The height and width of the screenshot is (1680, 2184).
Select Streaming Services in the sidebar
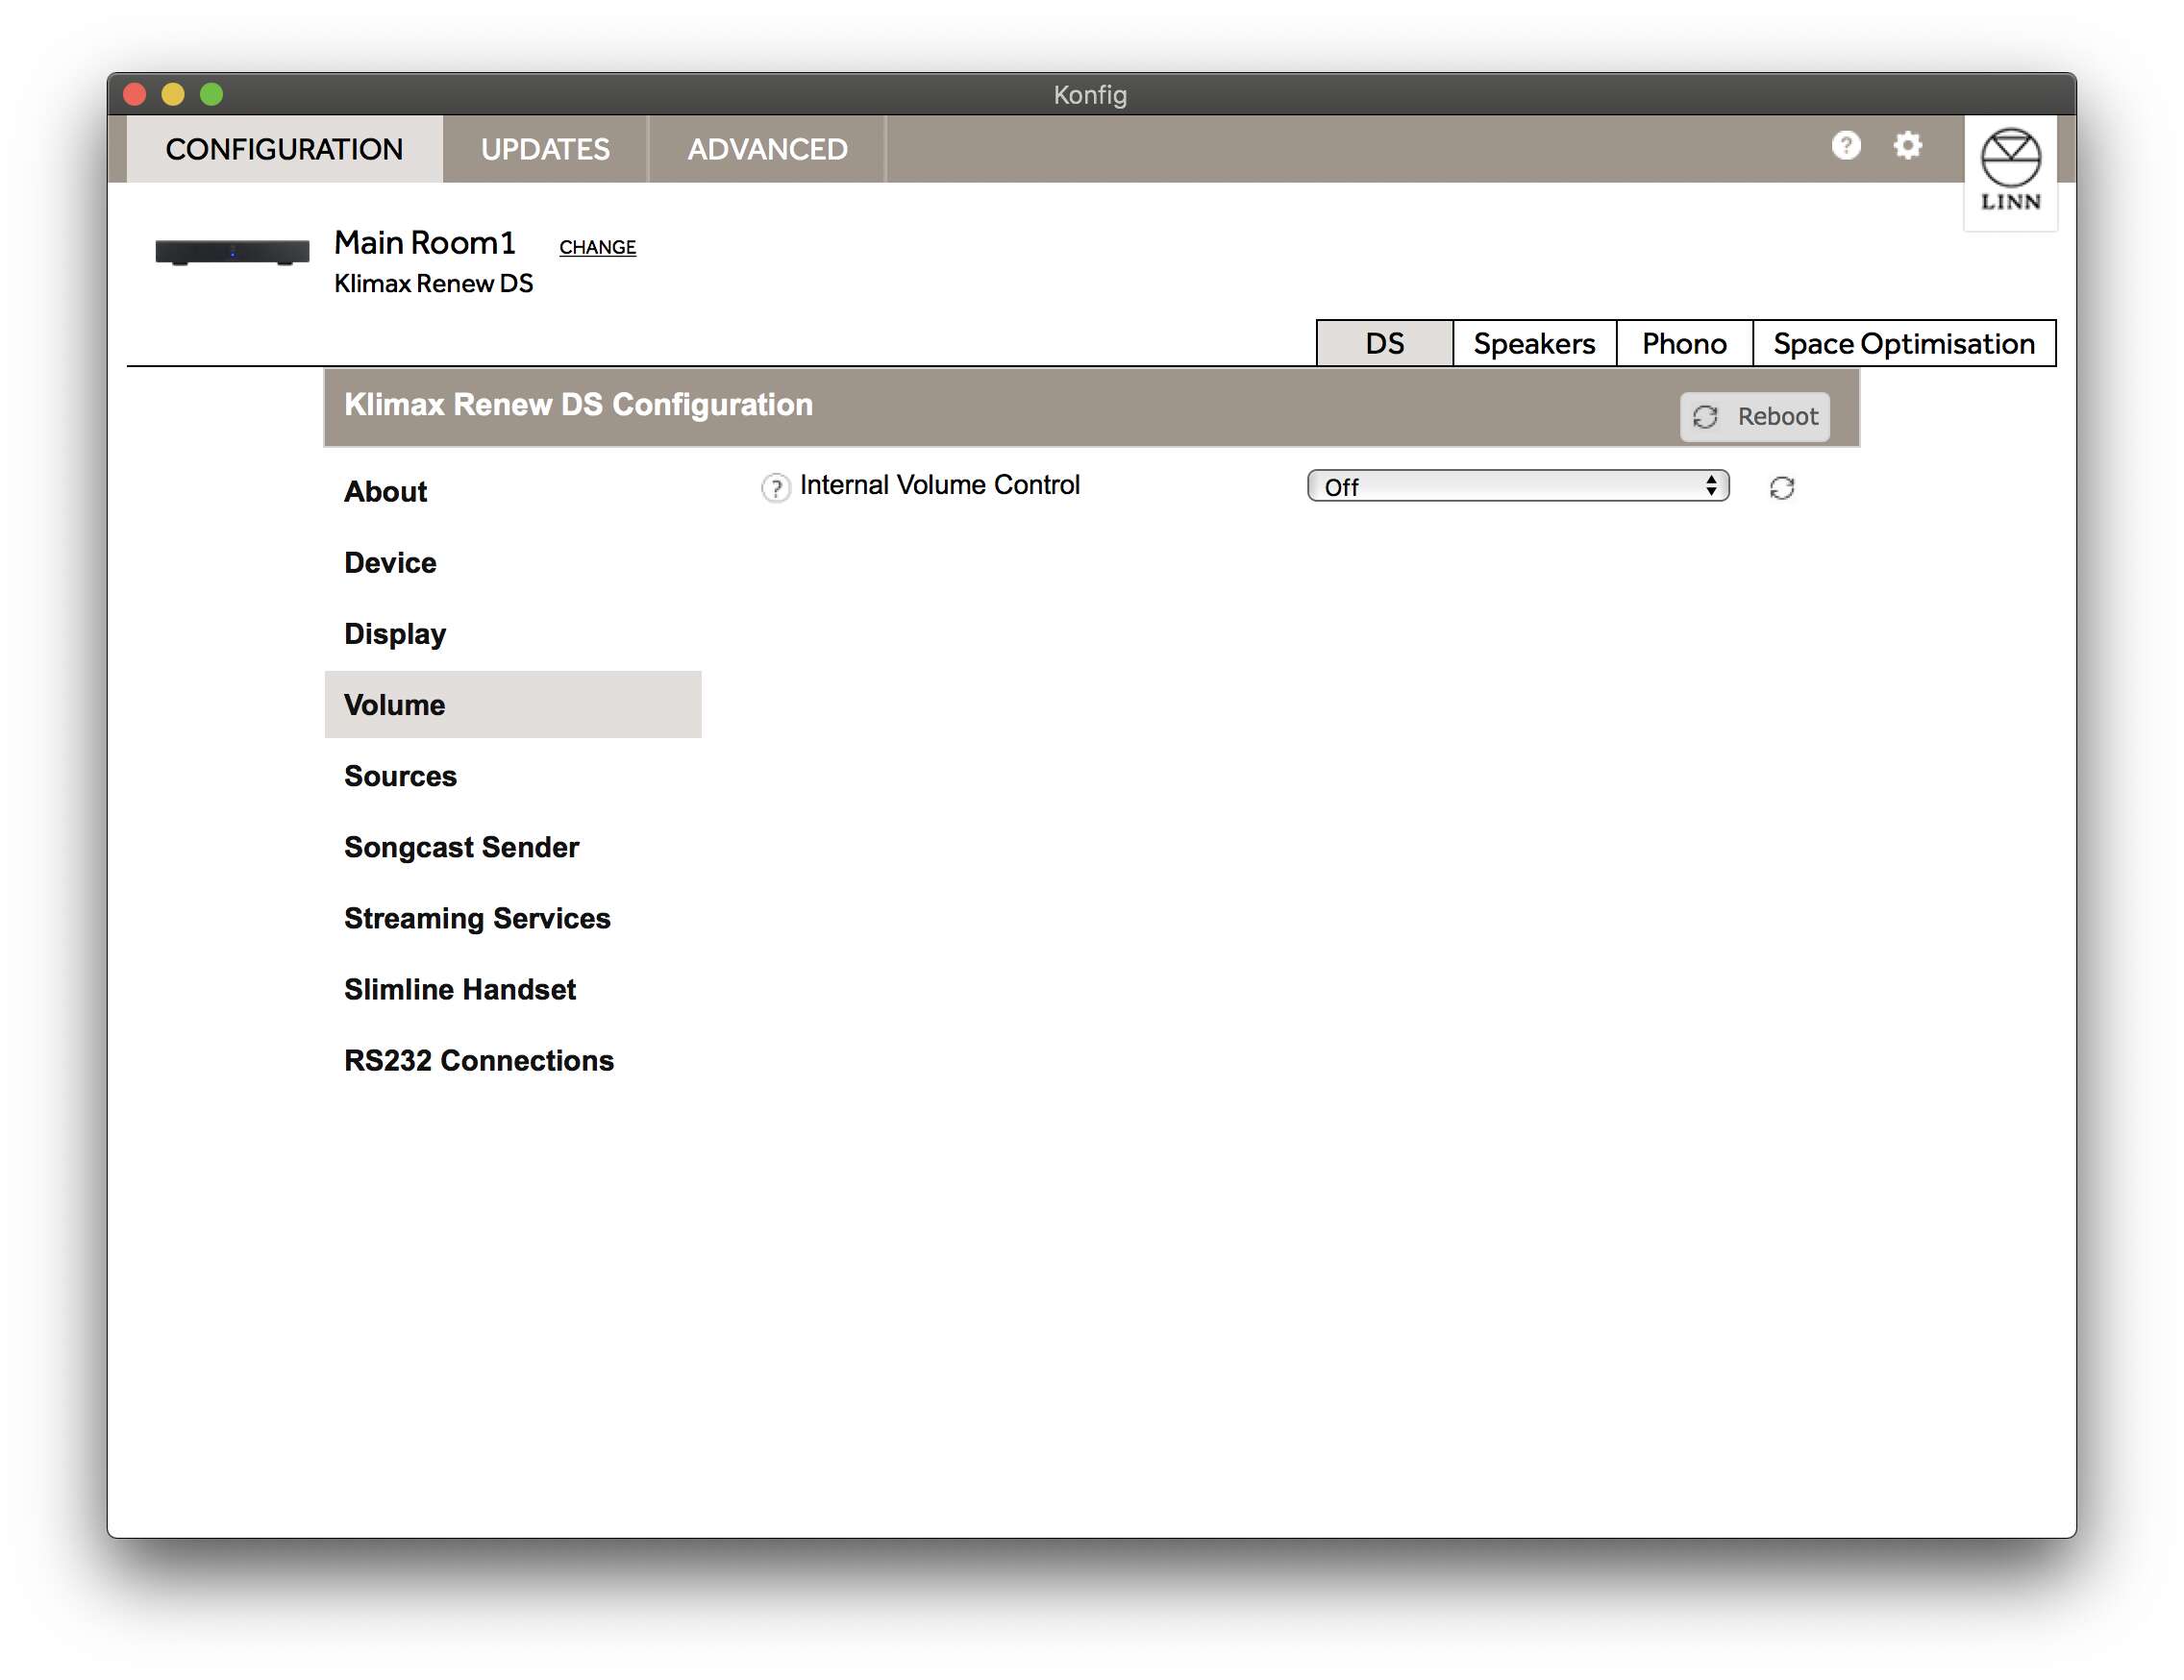point(477,918)
